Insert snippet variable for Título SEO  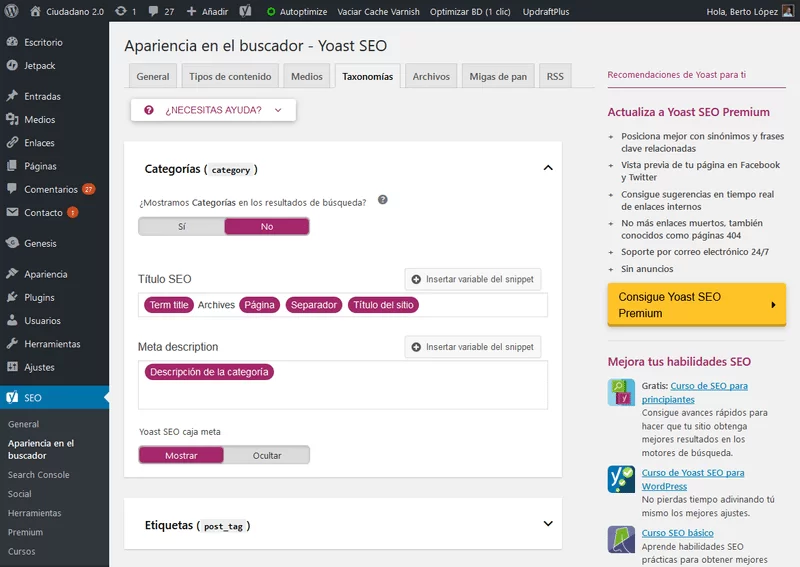click(x=473, y=279)
